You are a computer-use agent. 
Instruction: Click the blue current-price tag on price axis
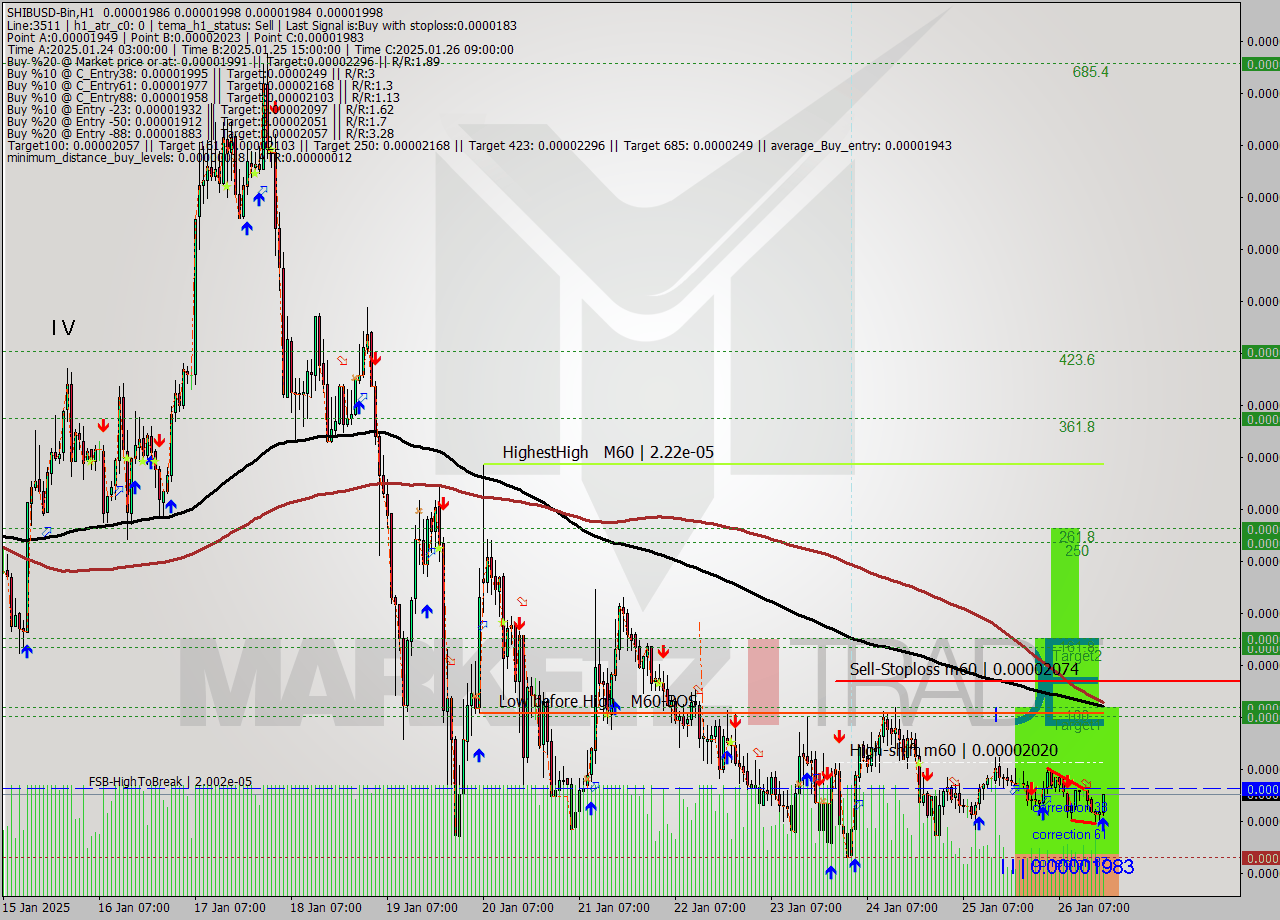(1260, 789)
